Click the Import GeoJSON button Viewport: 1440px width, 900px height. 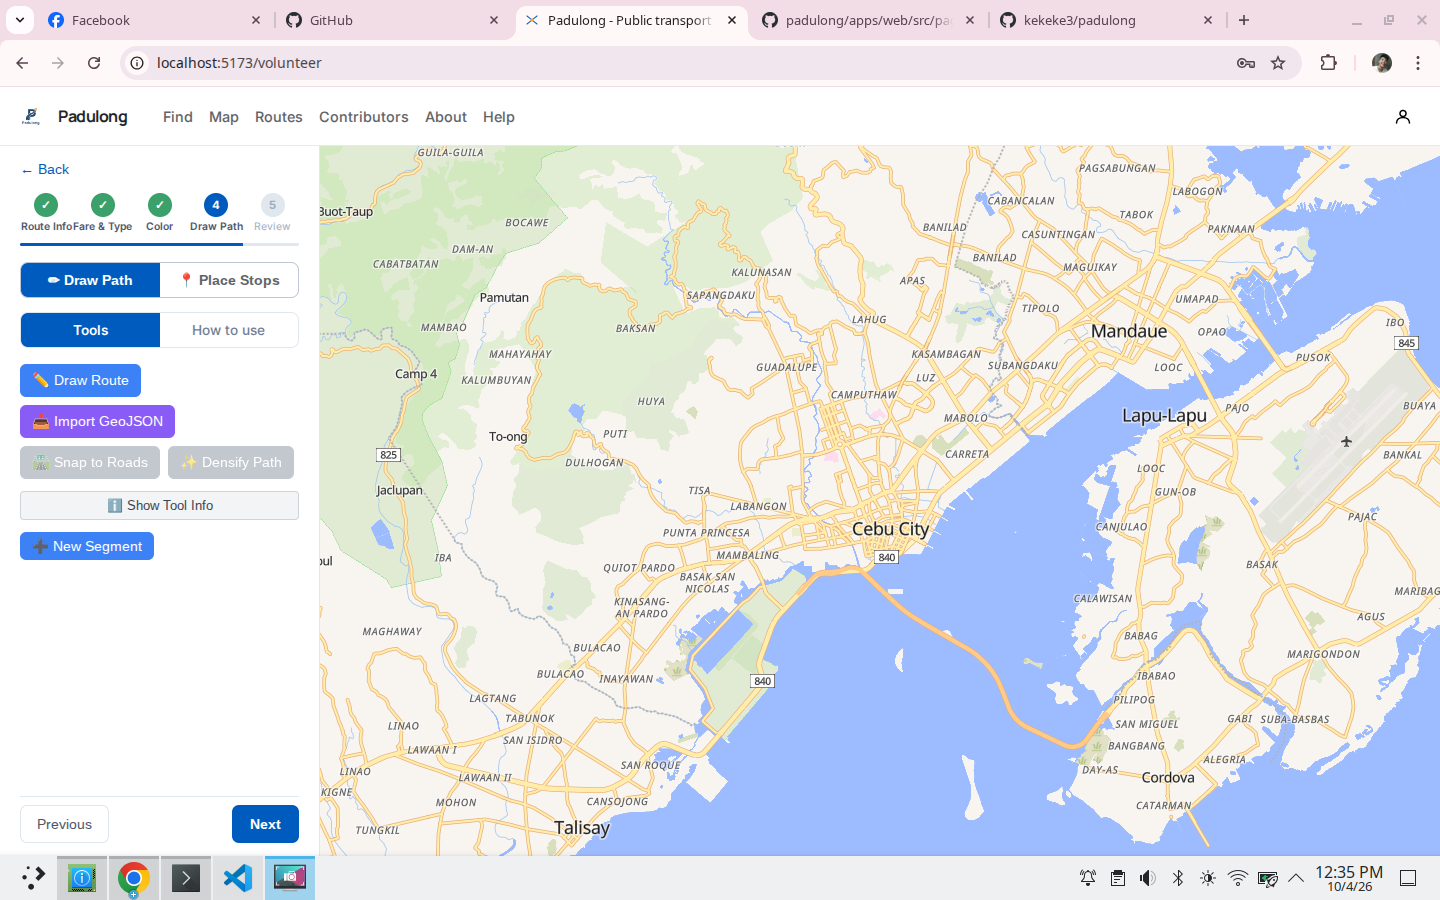click(x=97, y=421)
